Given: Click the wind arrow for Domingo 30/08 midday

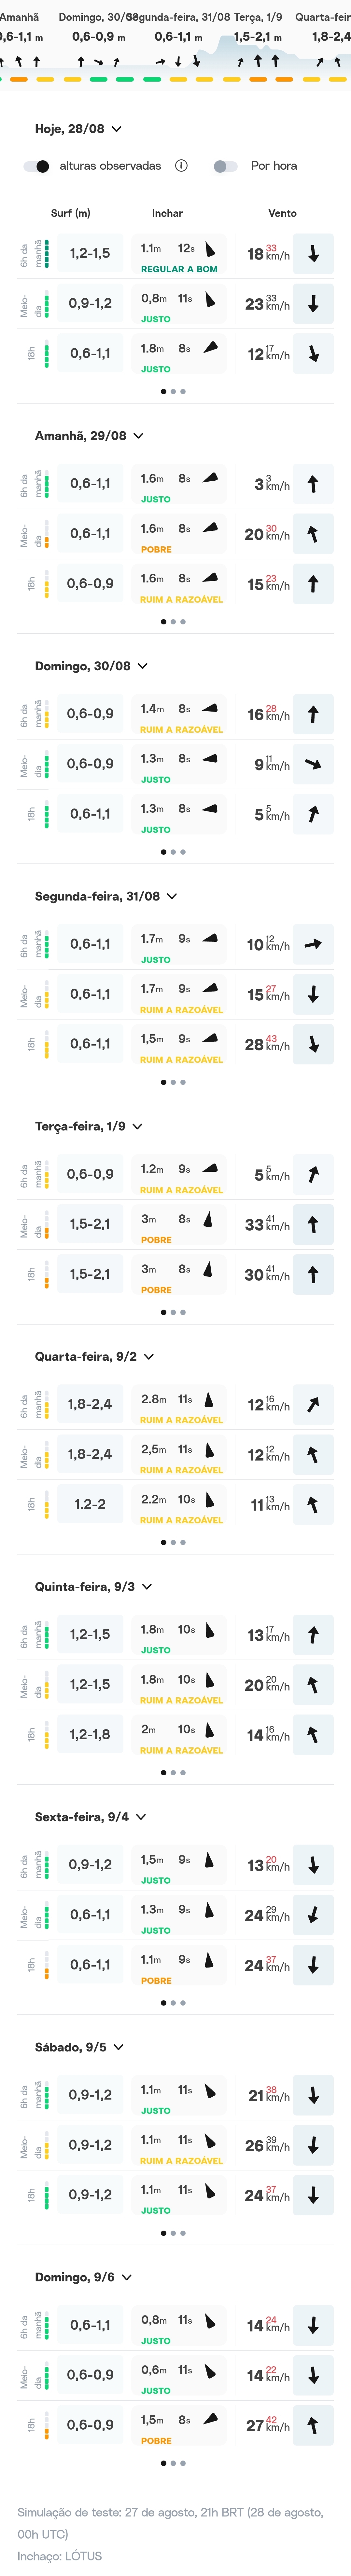Looking at the screenshot, I should pyautogui.click(x=313, y=764).
